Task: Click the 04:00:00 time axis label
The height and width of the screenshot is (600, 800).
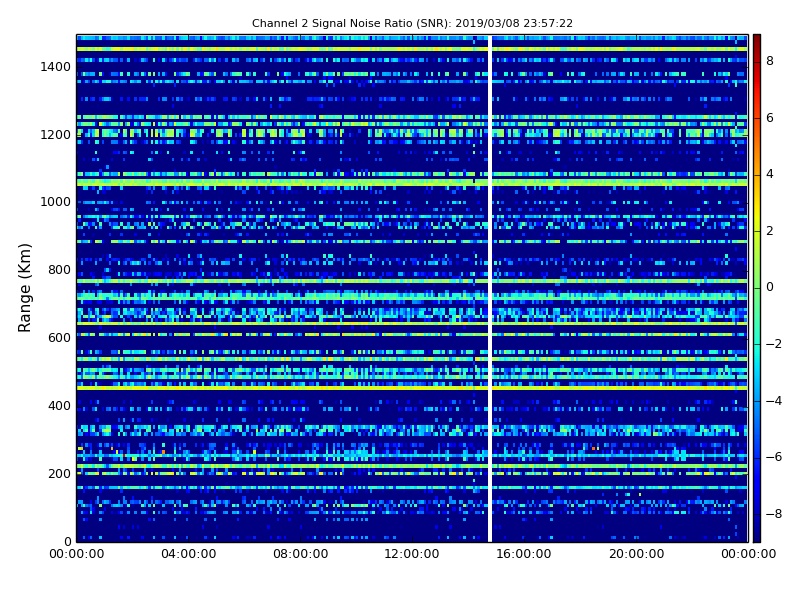Action: (x=189, y=554)
